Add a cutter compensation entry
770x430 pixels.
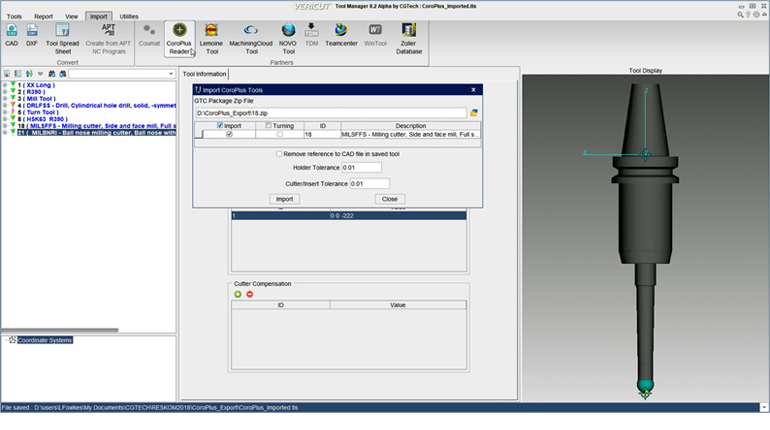(x=238, y=294)
